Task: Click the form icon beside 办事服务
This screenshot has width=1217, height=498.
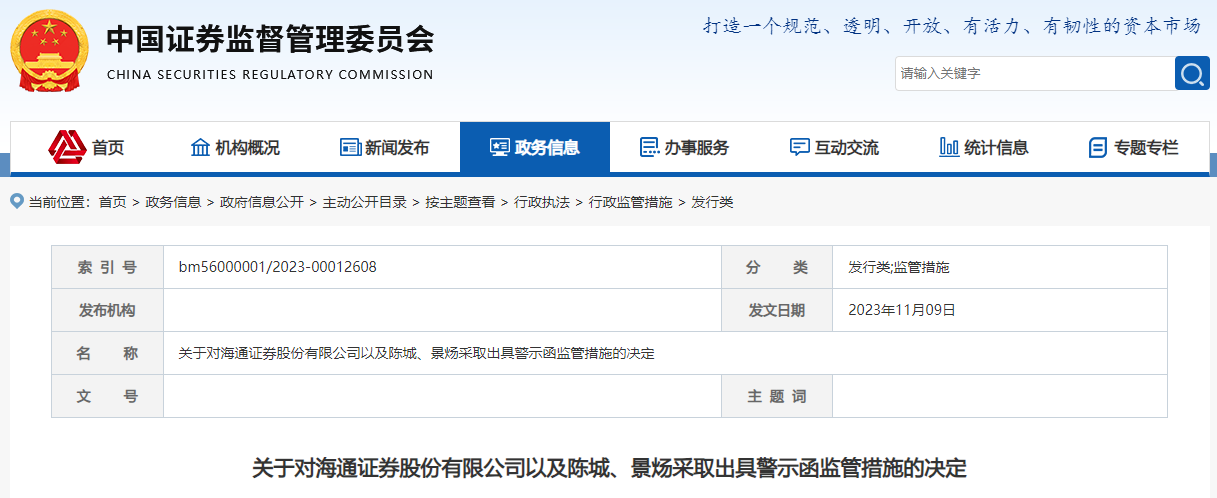Action: (x=650, y=148)
